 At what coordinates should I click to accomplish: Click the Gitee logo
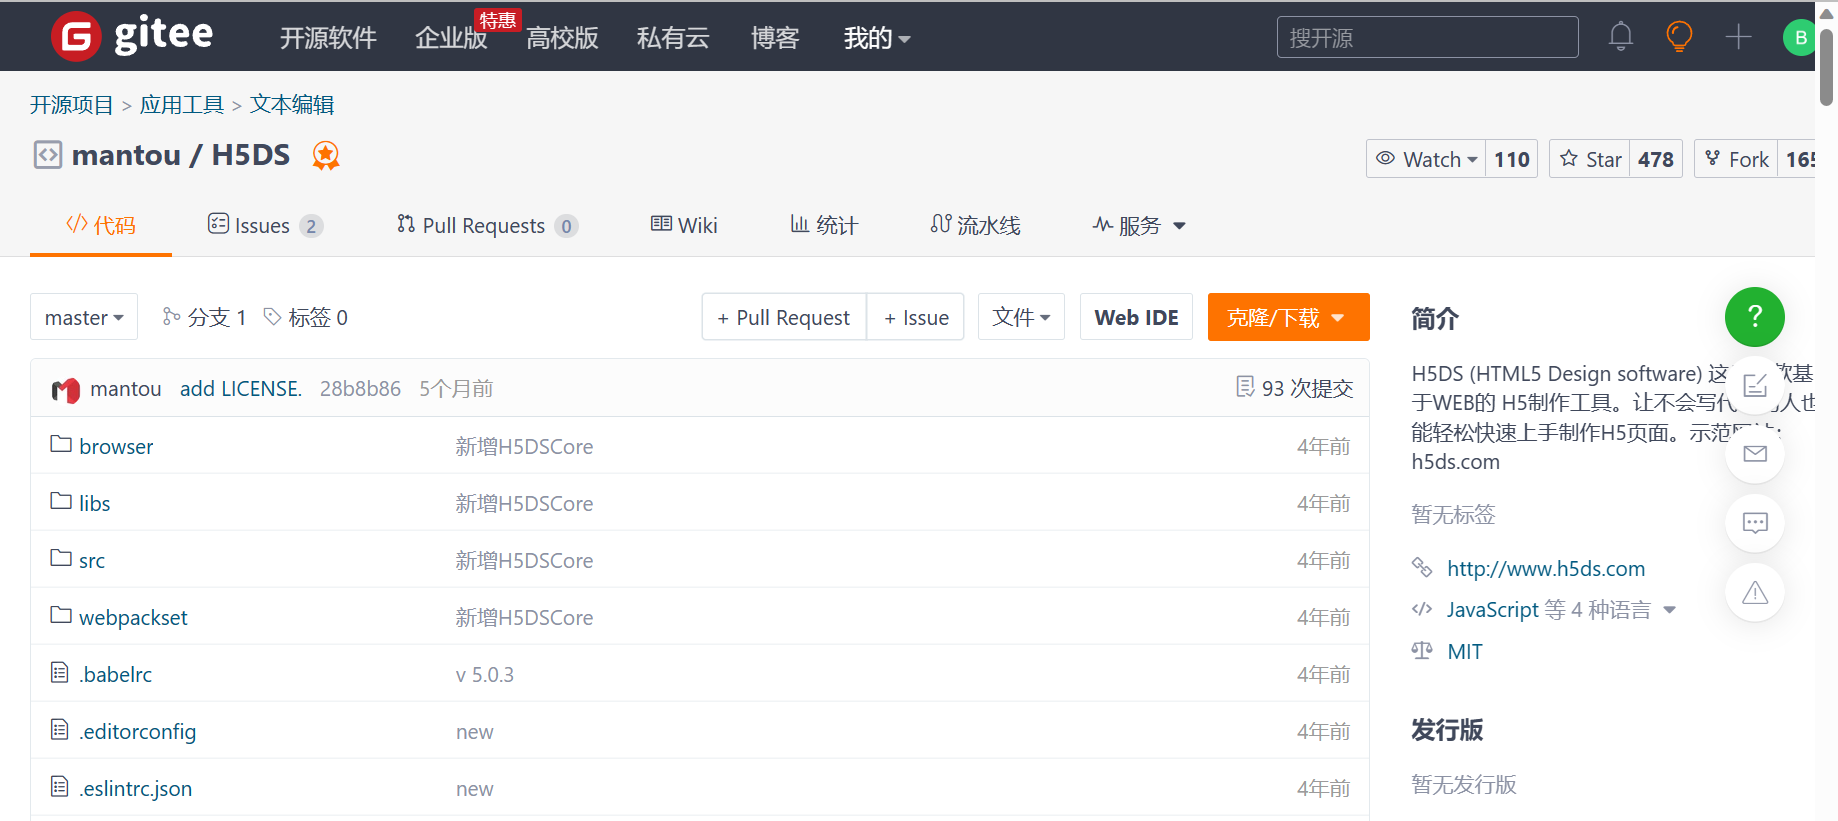[x=132, y=36]
